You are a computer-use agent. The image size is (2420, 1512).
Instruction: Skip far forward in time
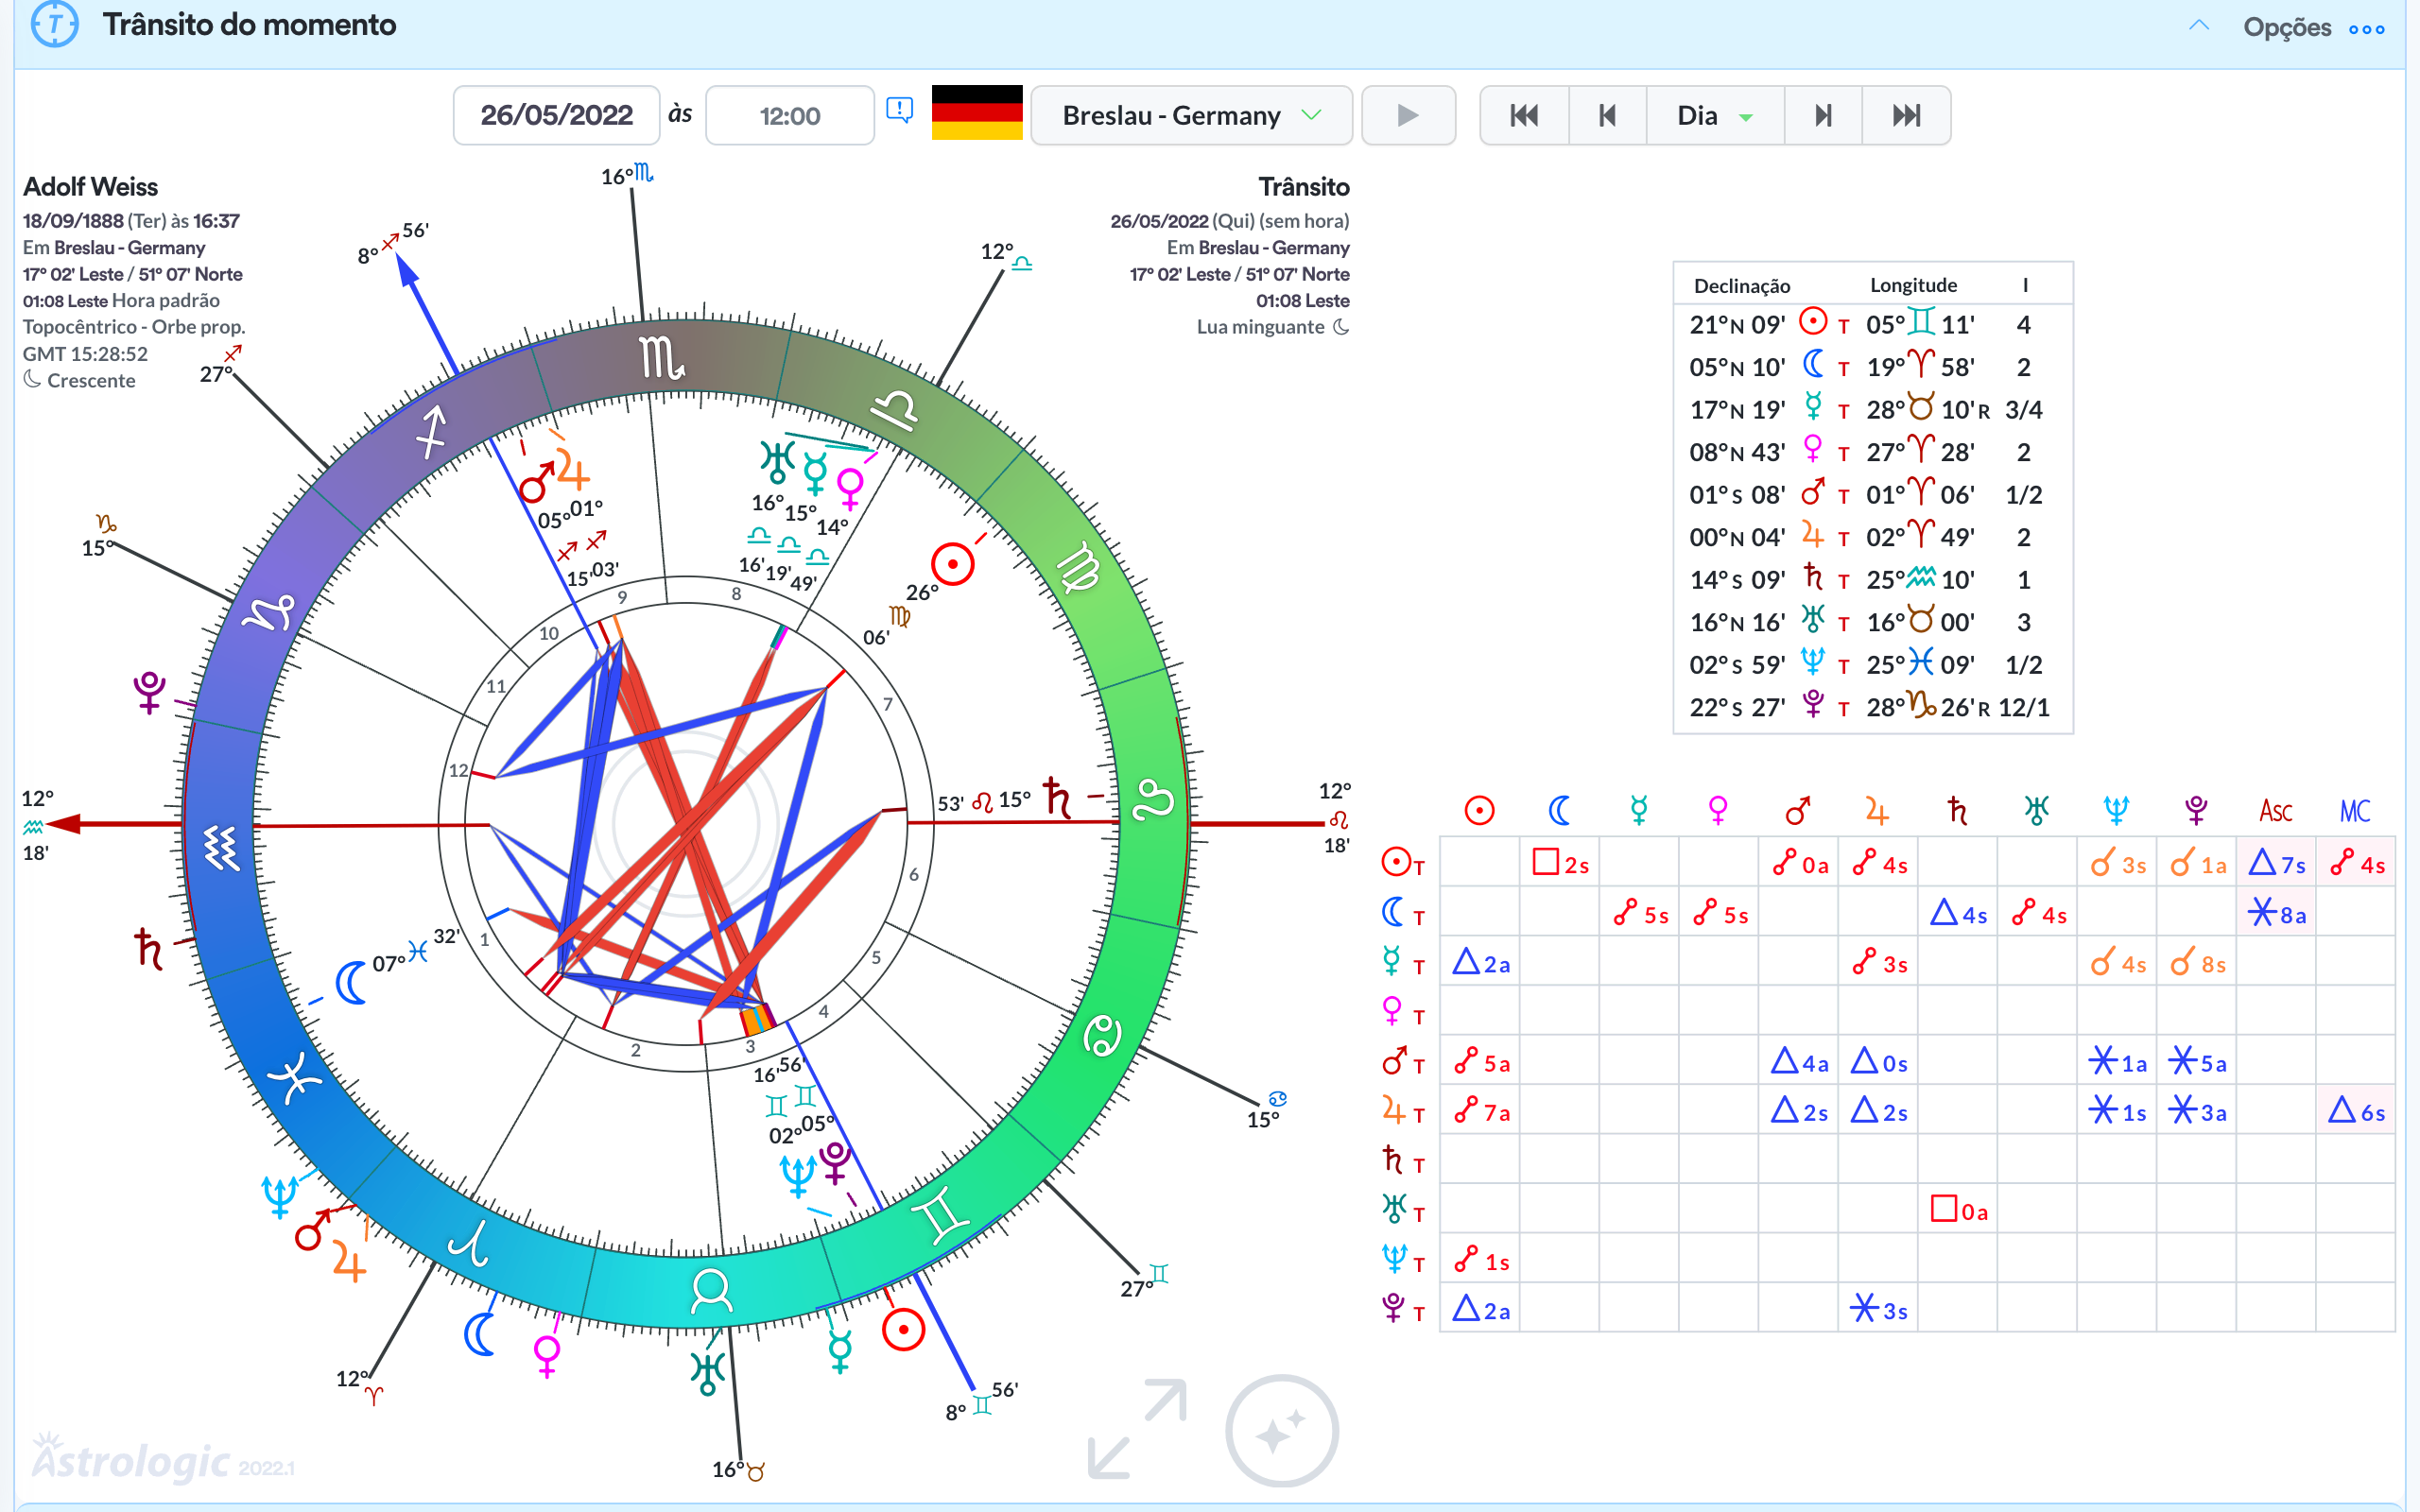click(x=1906, y=116)
